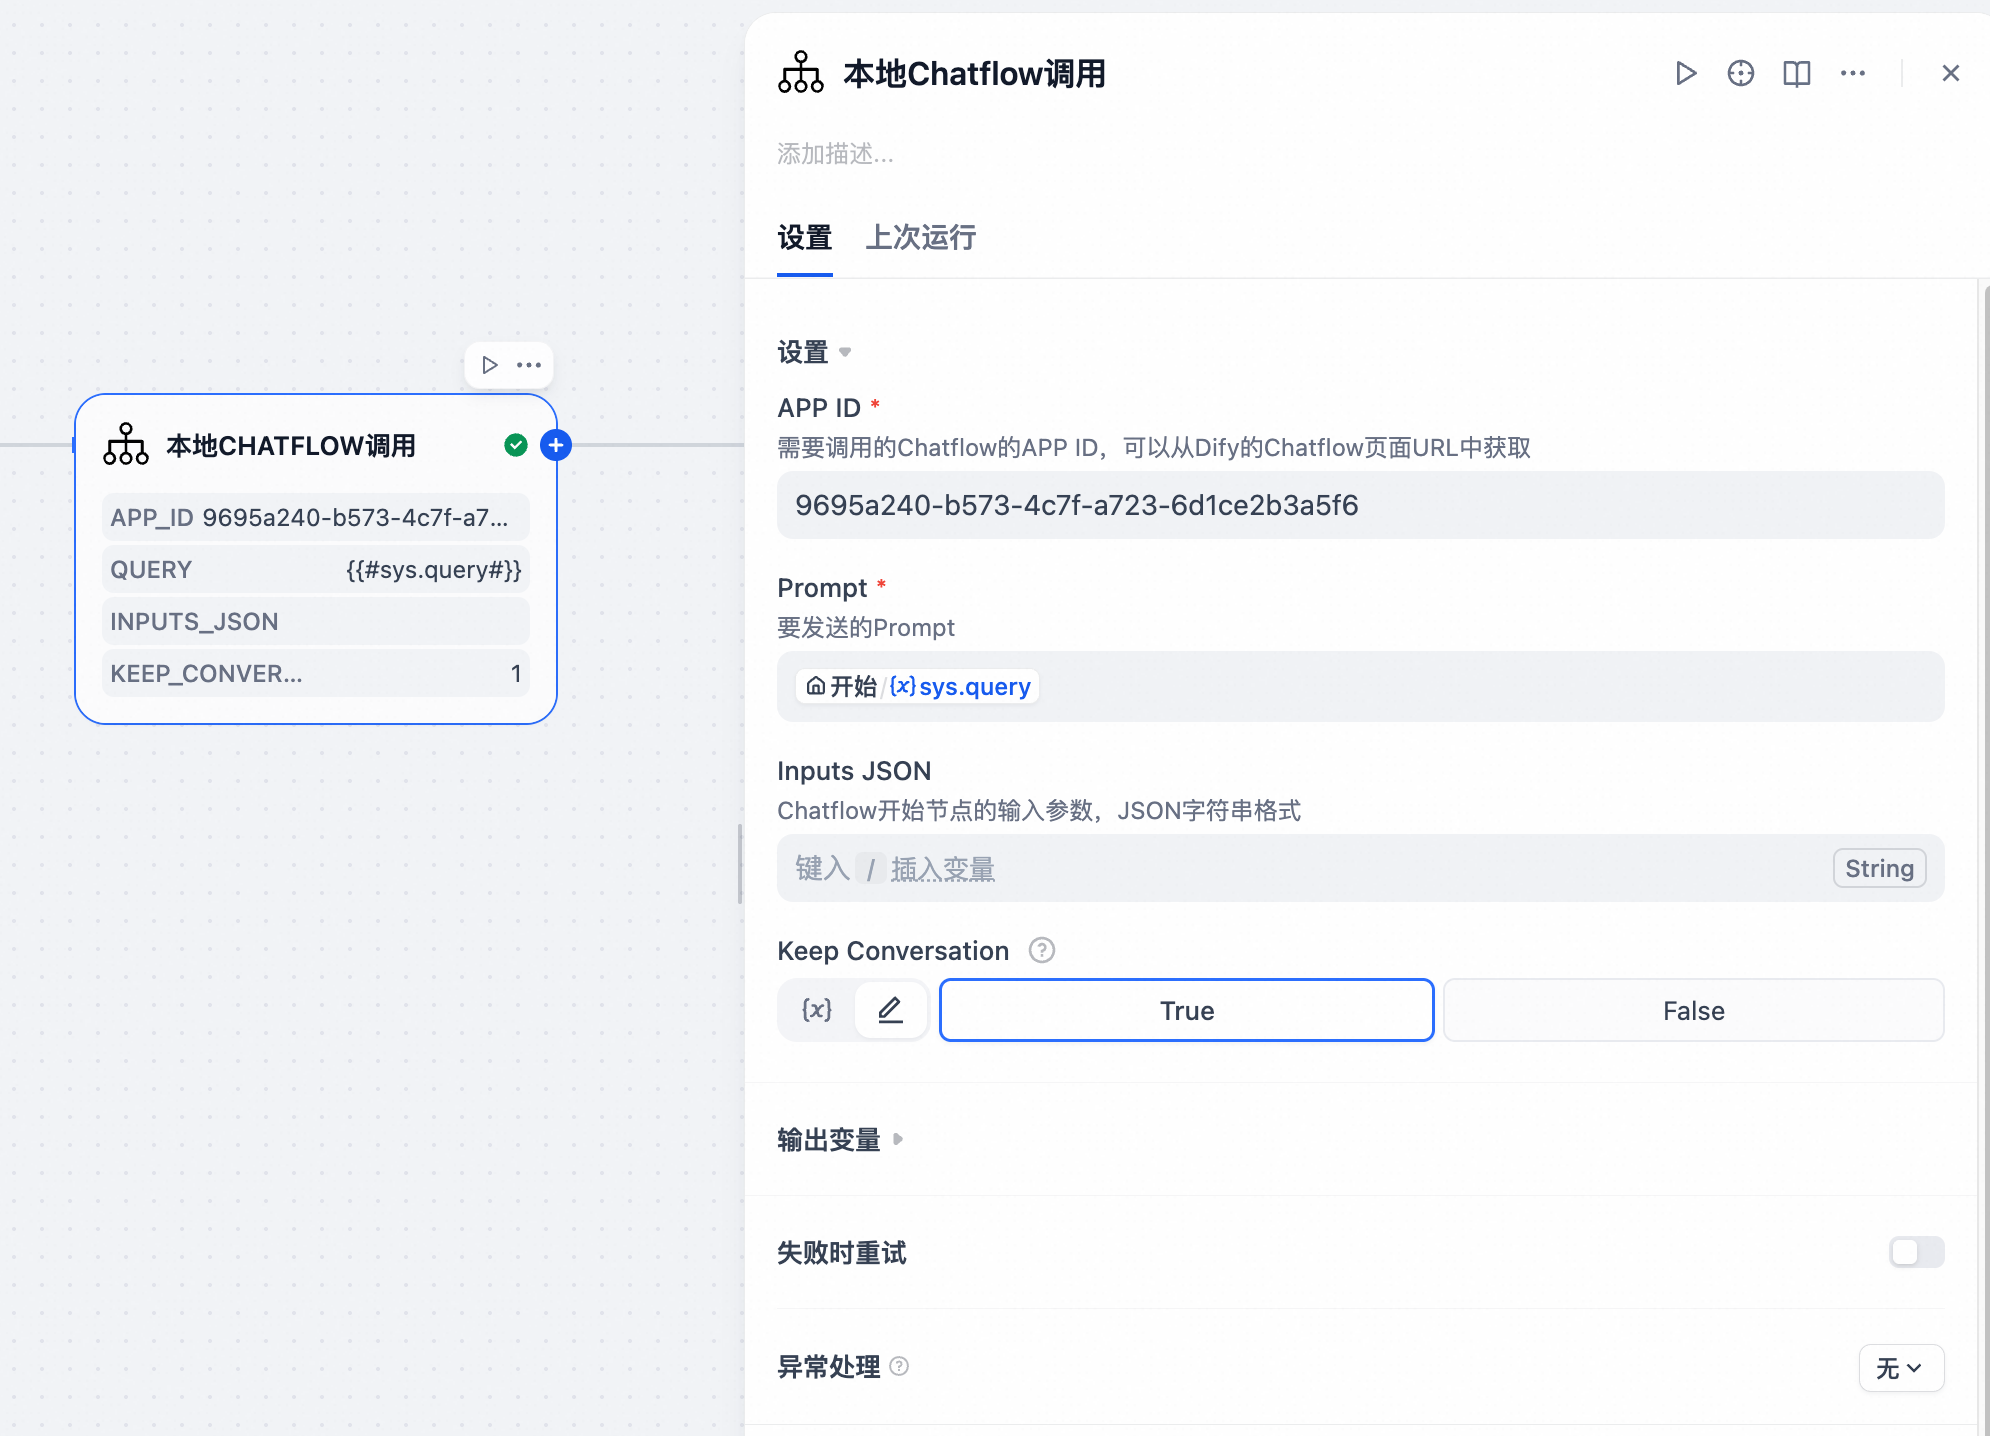Select False for Keep Conversation

click(x=1693, y=1010)
